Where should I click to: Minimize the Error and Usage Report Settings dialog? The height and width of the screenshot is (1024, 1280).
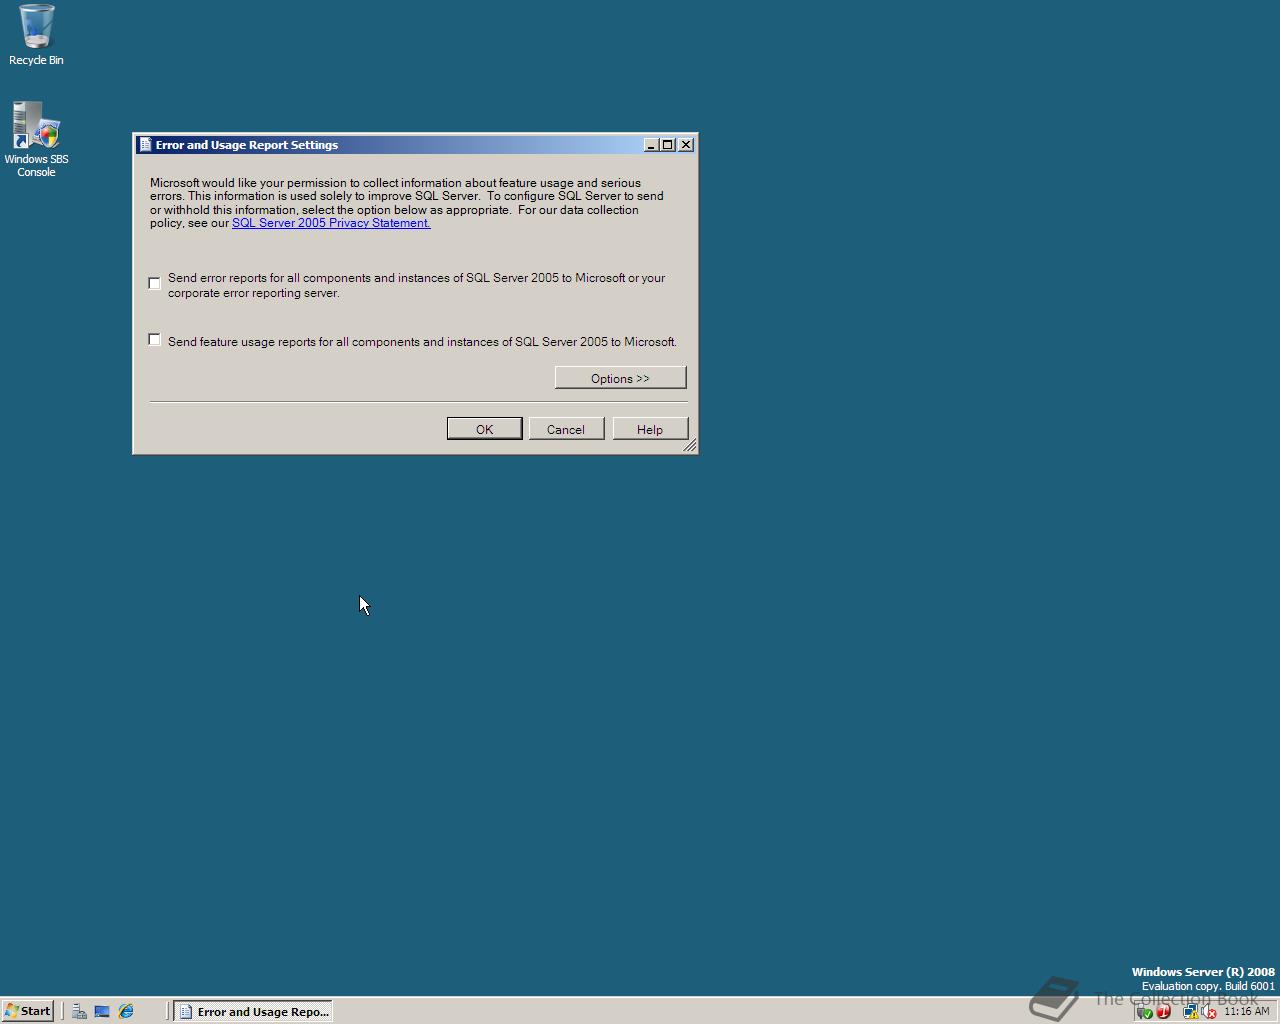click(651, 145)
